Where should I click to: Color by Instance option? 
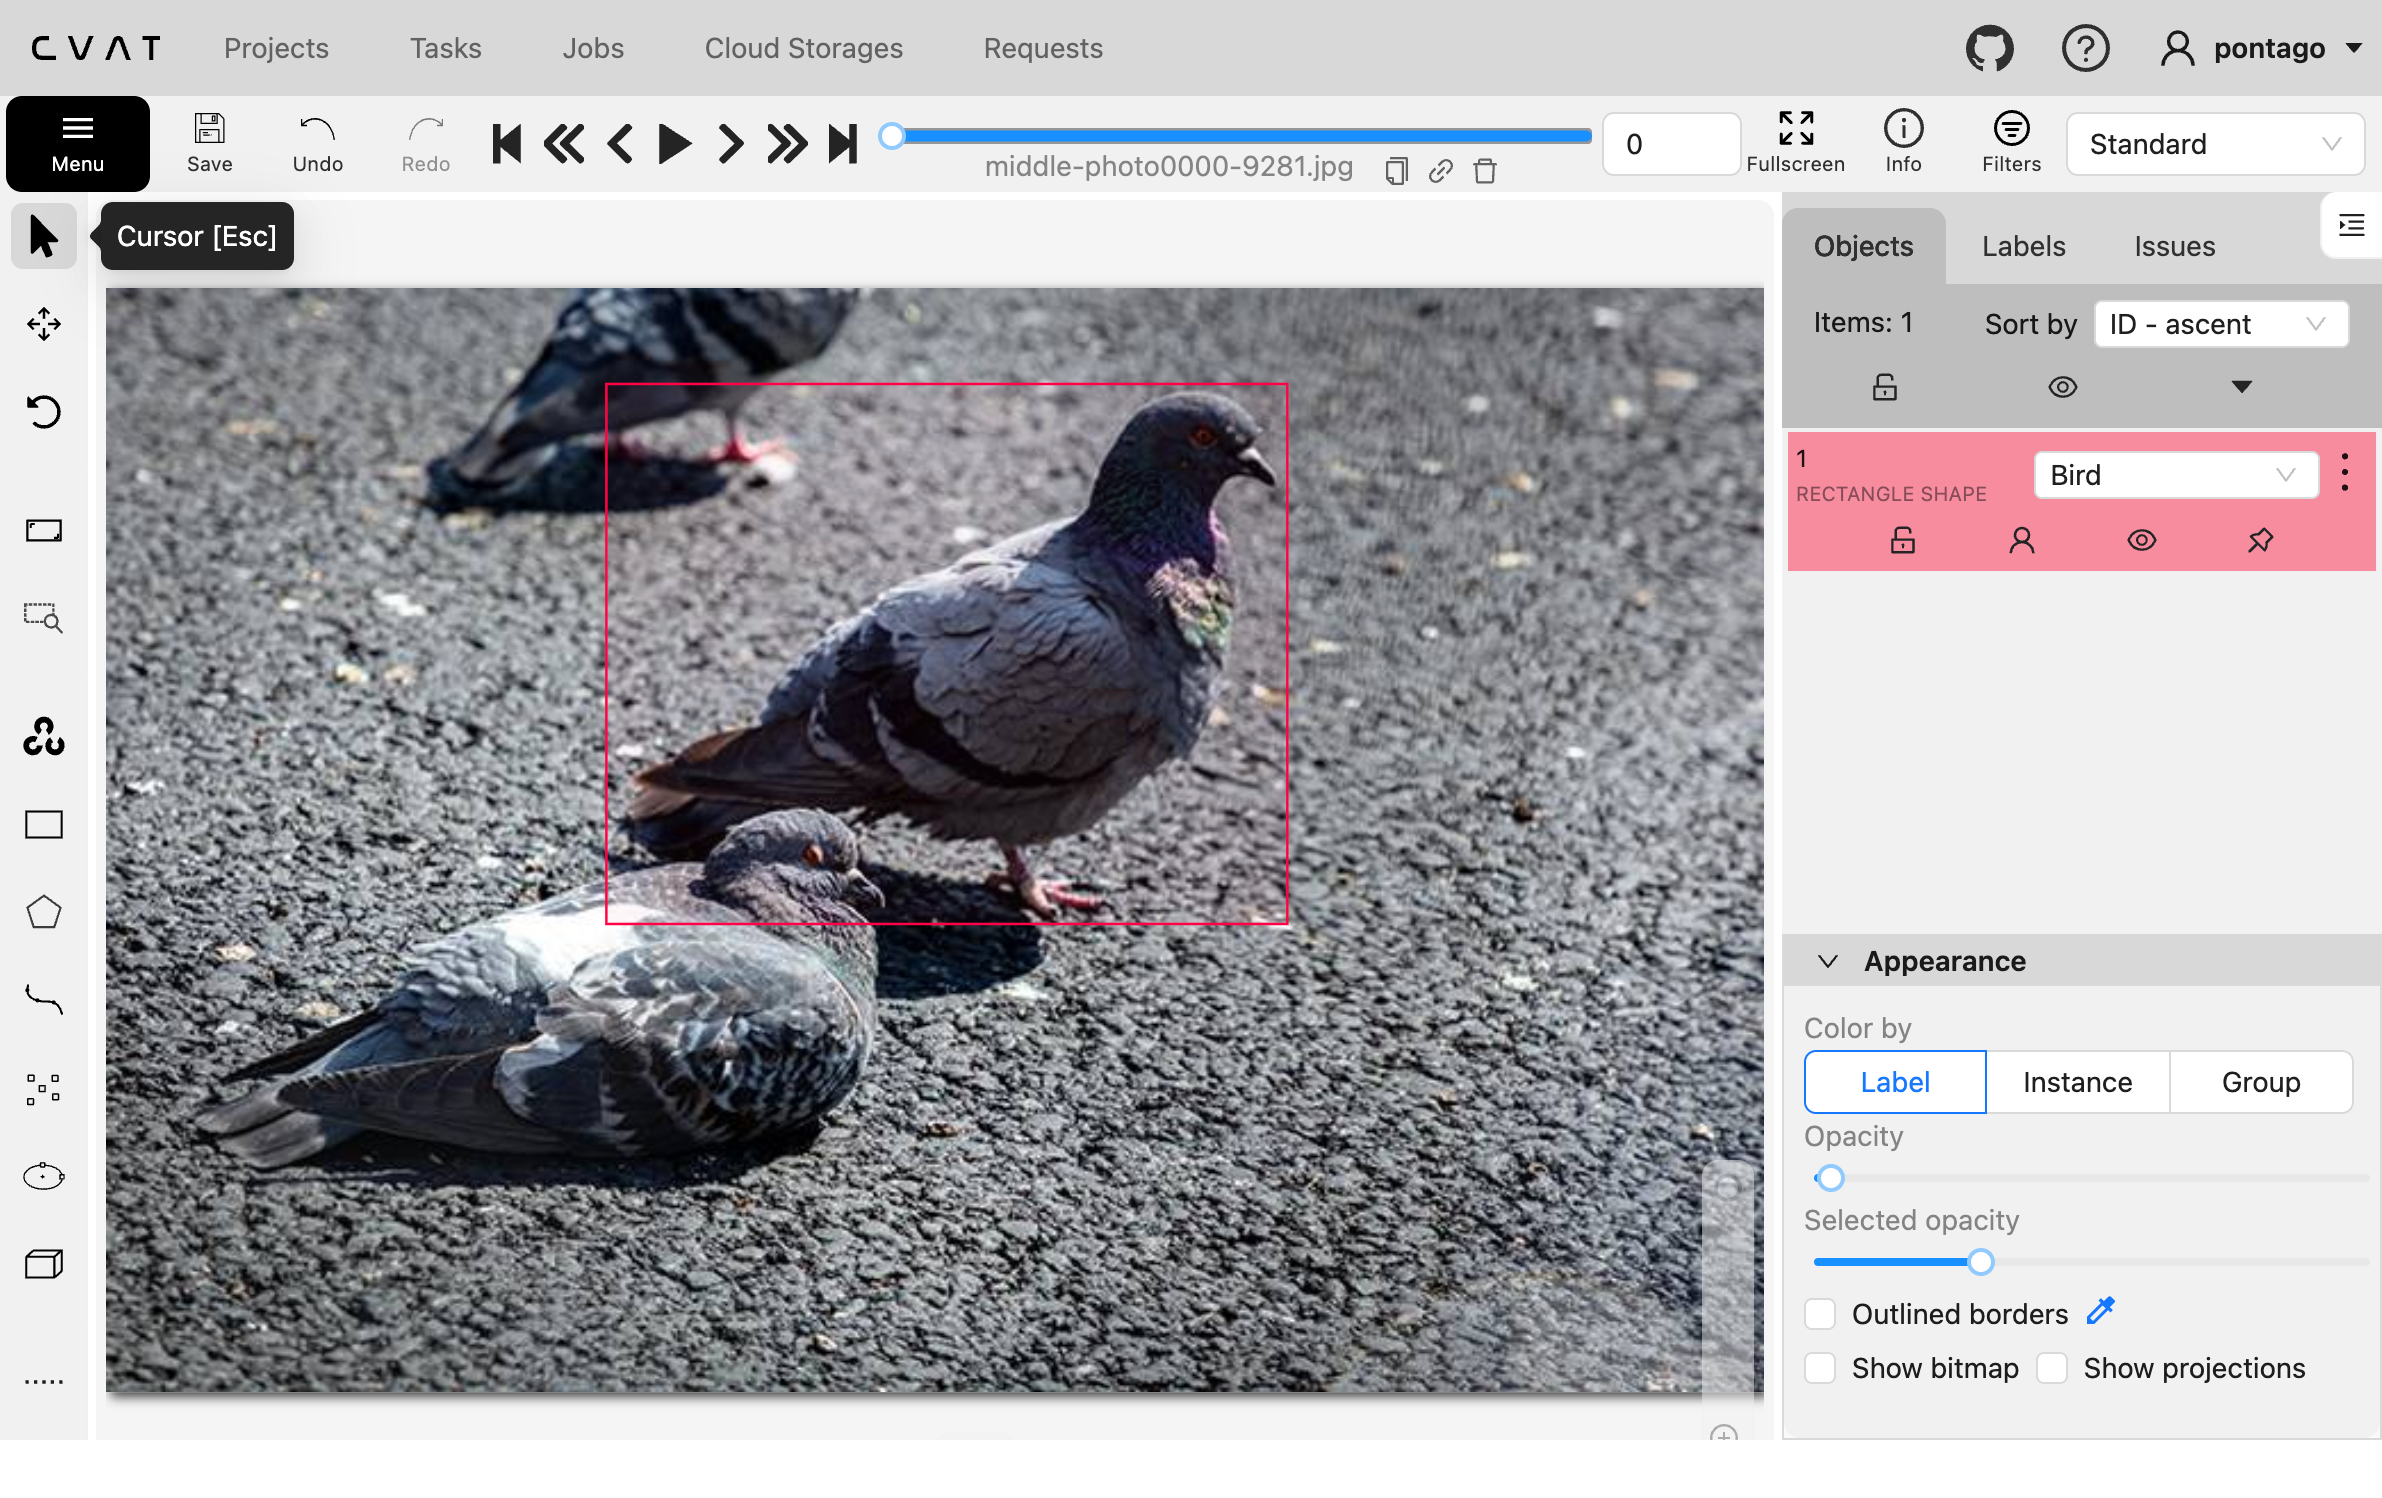(2077, 1082)
